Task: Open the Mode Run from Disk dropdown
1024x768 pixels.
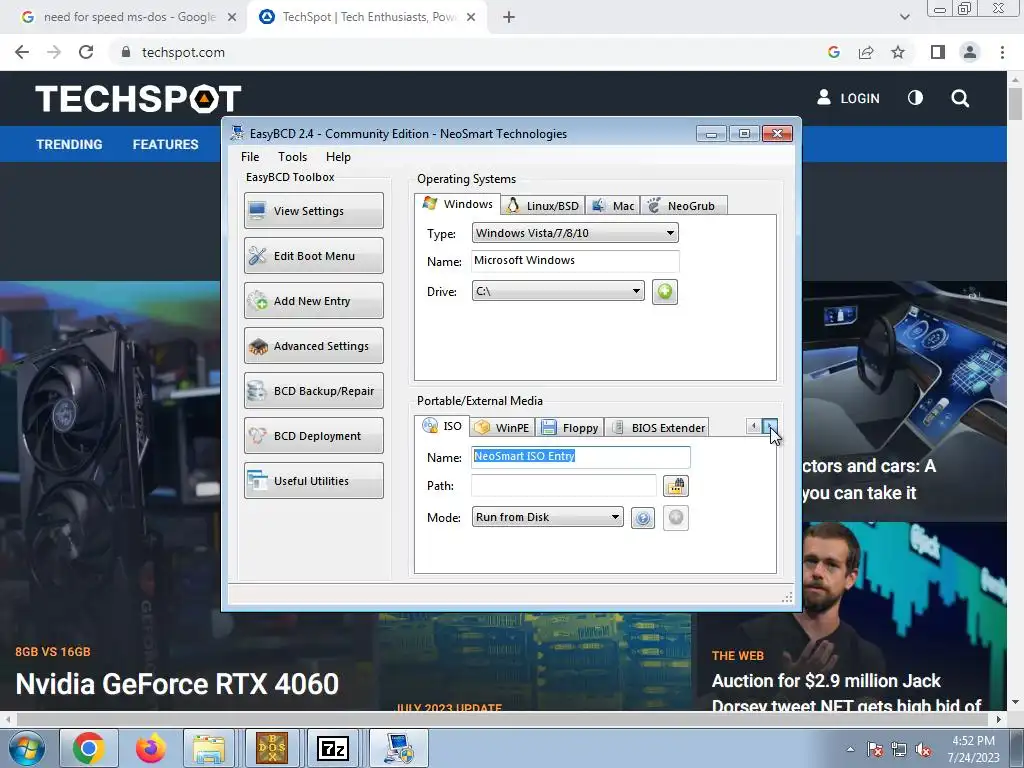Action: click(x=548, y=517)
